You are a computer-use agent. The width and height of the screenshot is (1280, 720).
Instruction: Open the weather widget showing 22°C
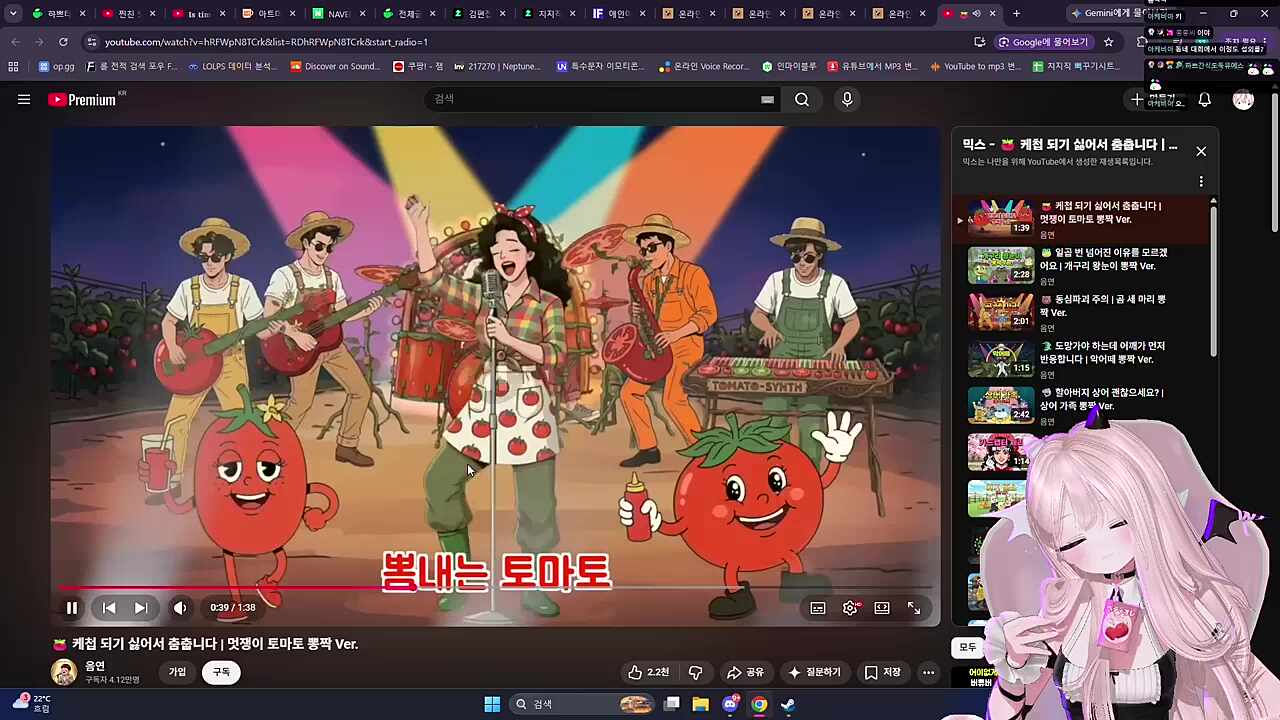click(x=31, y=703)
